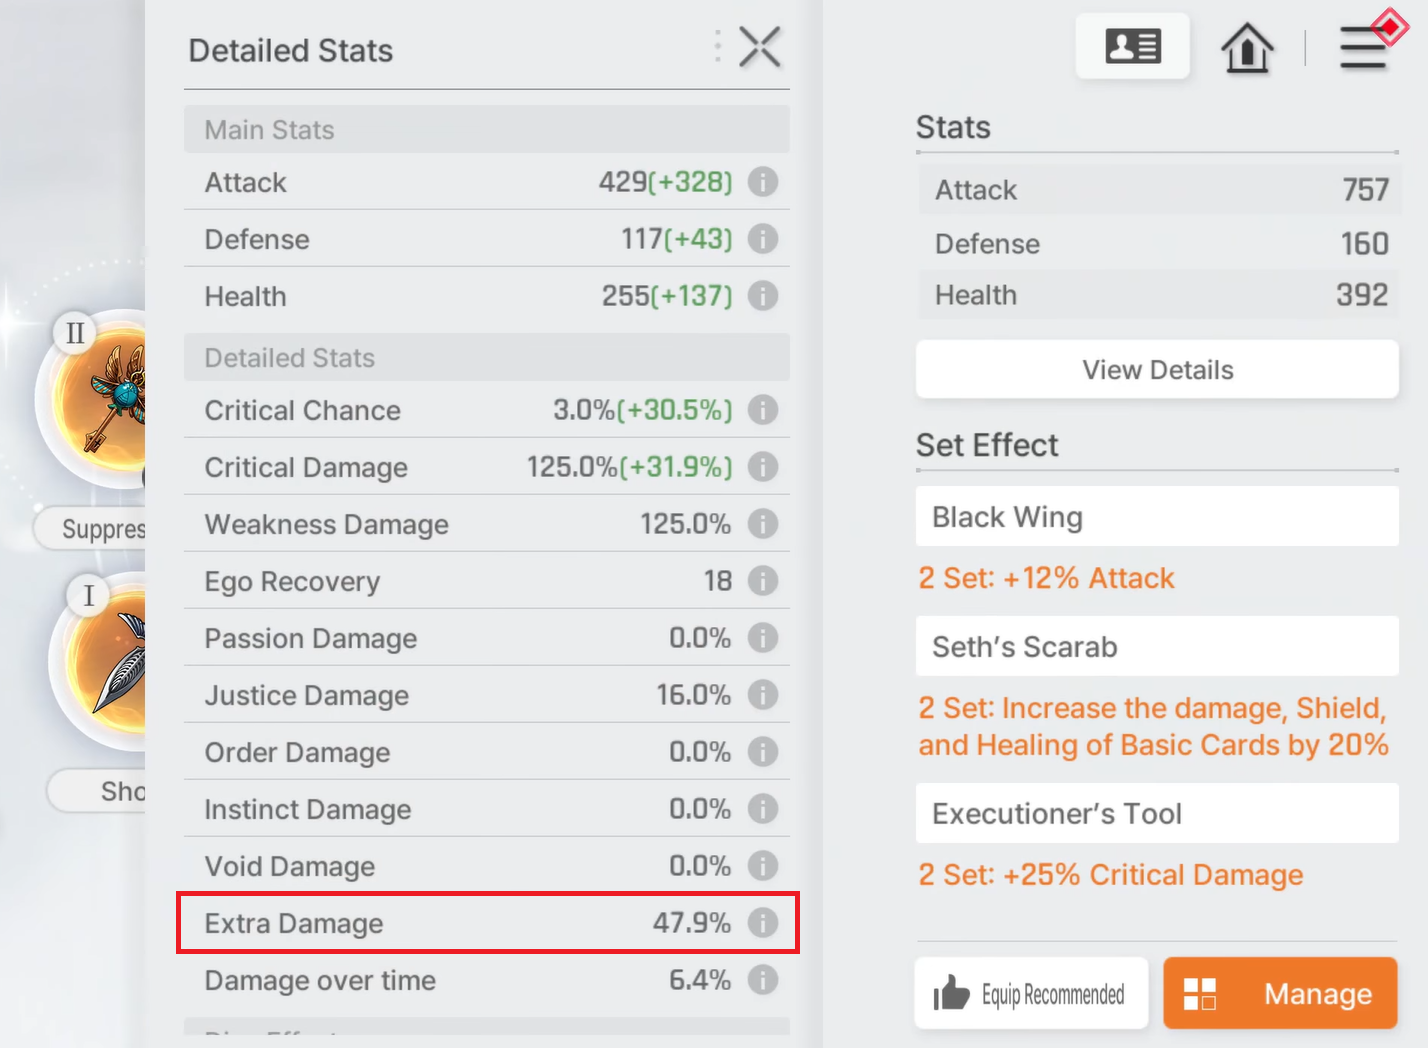
Task: Open the Manage equipment button
Action: pos(1280,993)
